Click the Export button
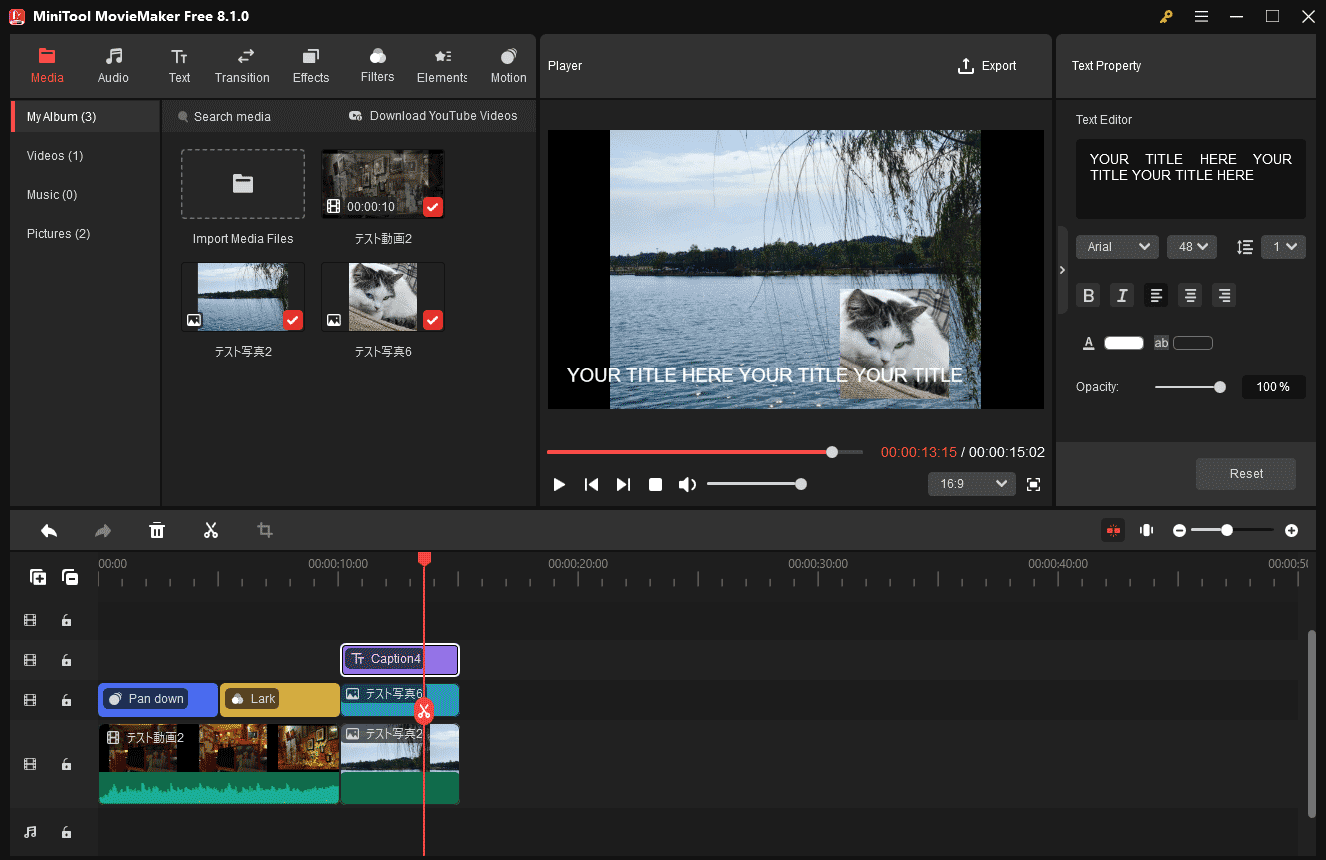The height and width of the screenshot is (860, 1326). (986, 66)
